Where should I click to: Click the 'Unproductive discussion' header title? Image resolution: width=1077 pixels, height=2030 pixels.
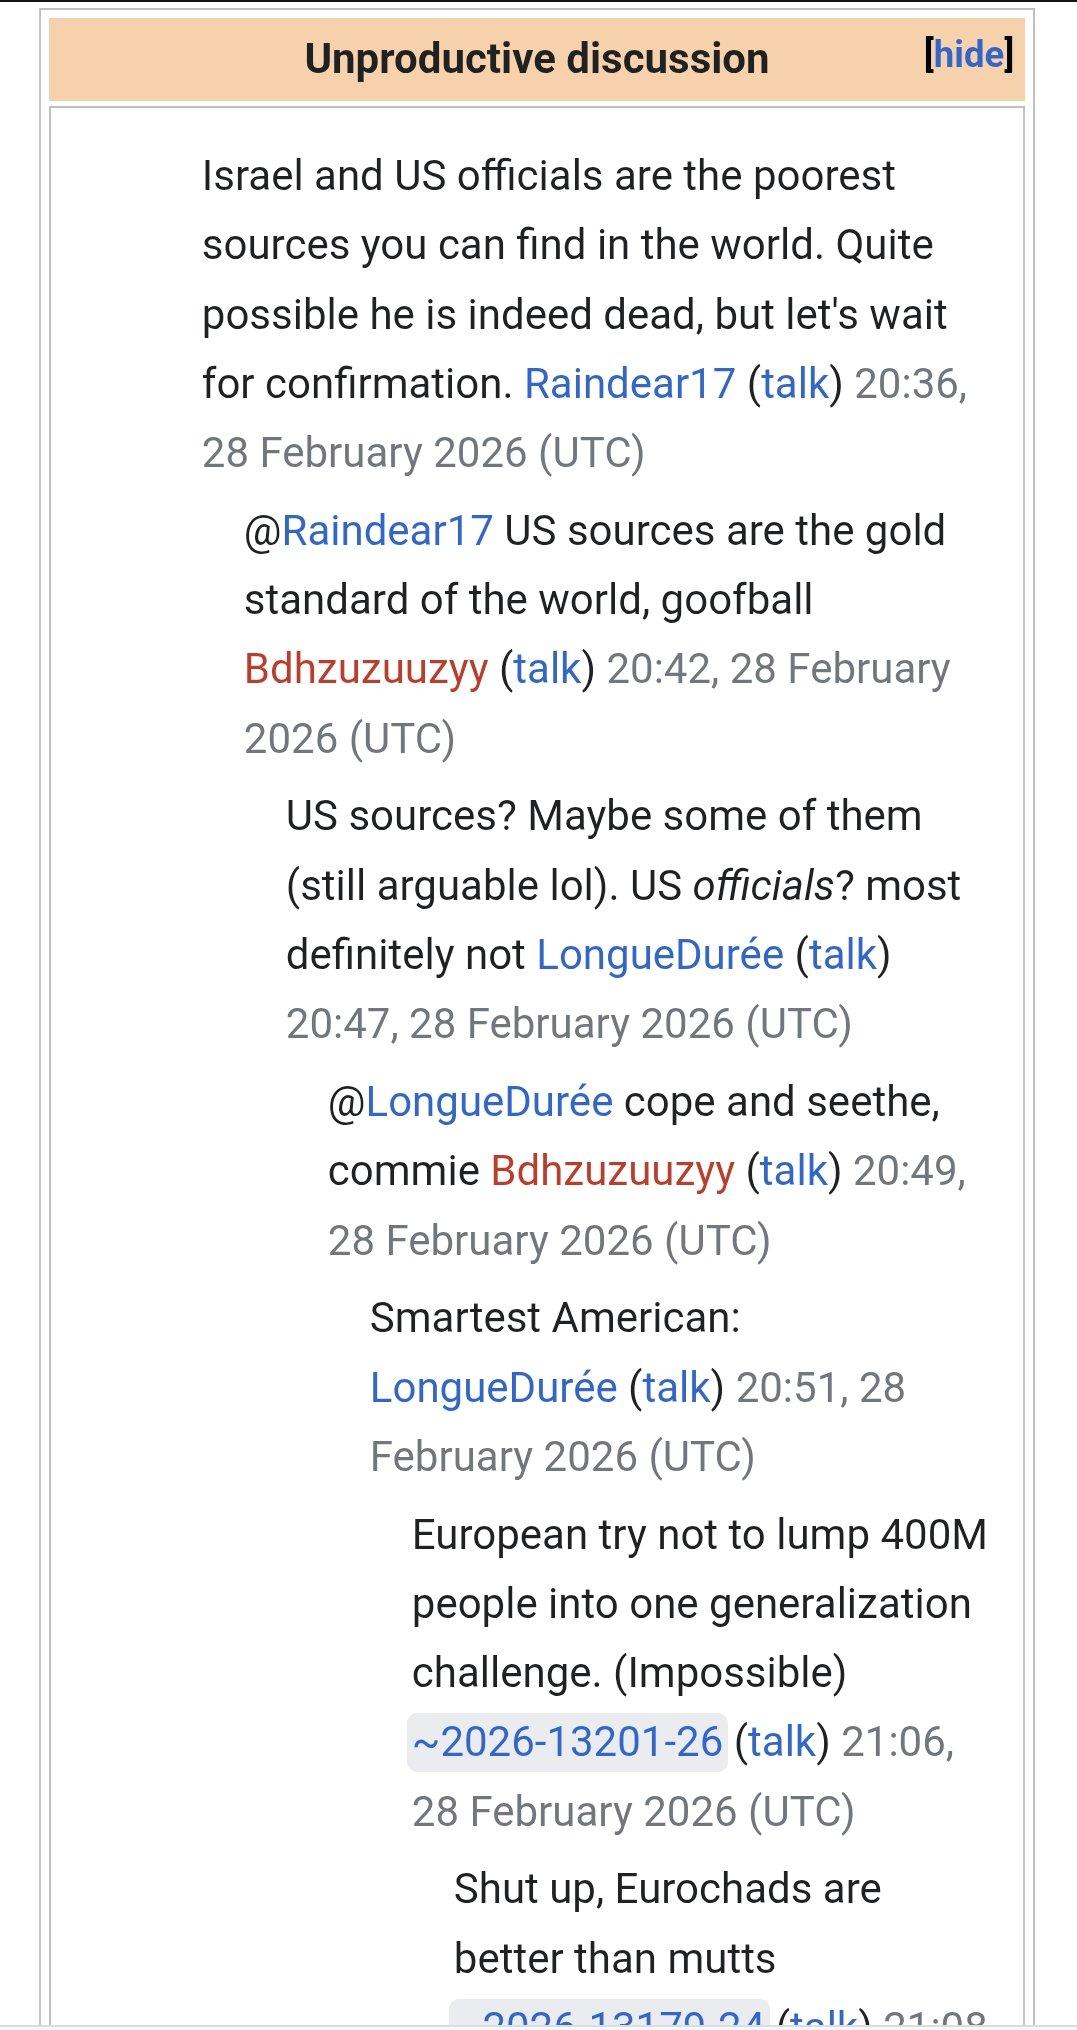pyautogui.click(x=537, y=58)
